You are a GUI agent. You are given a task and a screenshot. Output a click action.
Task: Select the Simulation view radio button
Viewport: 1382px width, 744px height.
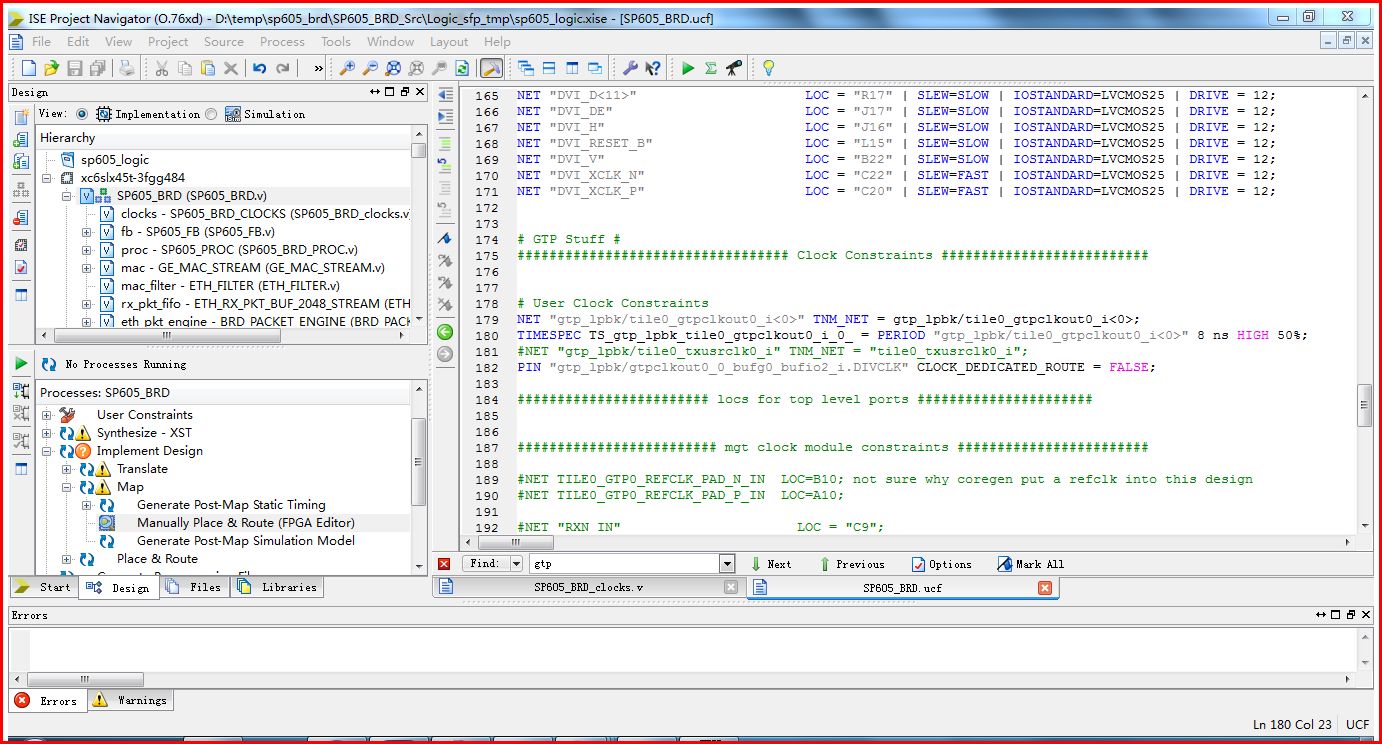(211, 114)
